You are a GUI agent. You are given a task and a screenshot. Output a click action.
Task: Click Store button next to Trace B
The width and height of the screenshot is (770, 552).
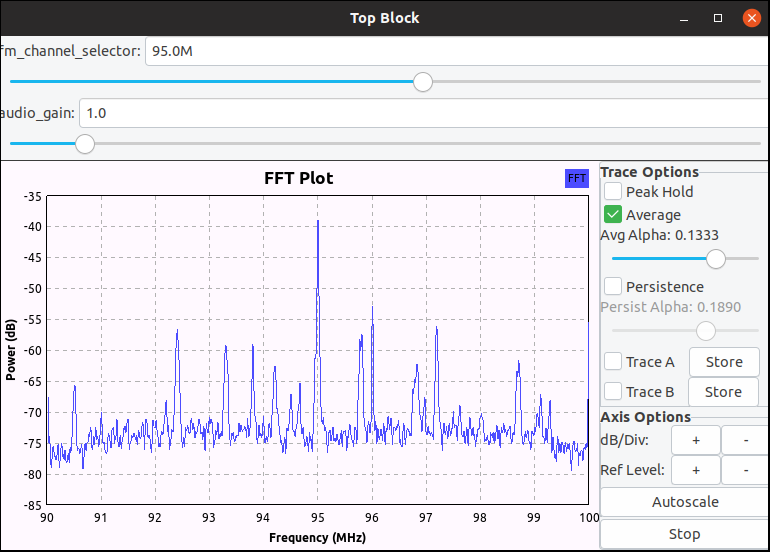tap(723, 392)
